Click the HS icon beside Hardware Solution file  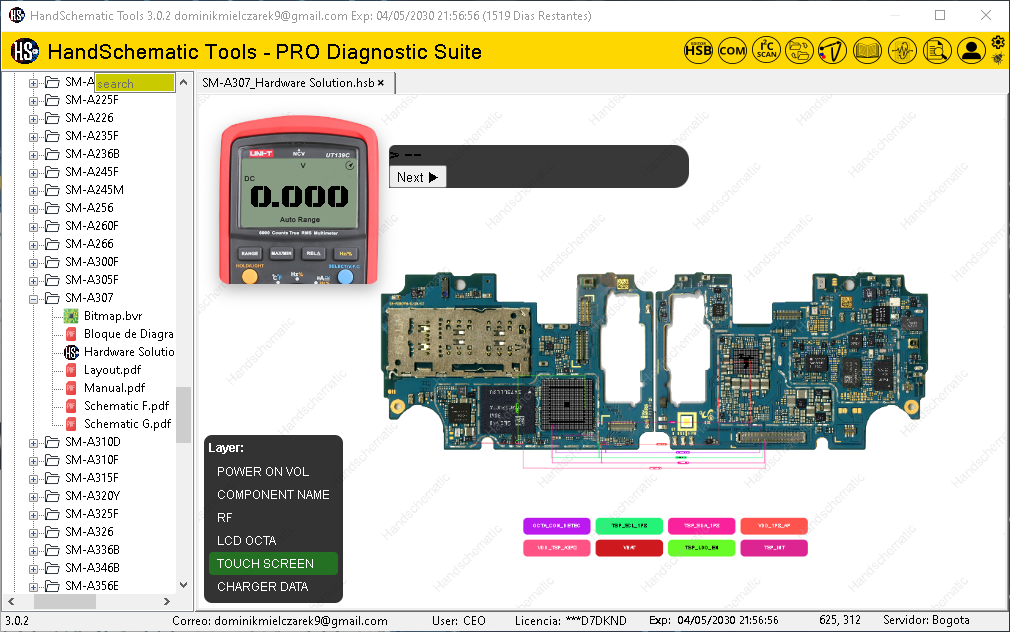pyautogui.click(x=71, y=352)
